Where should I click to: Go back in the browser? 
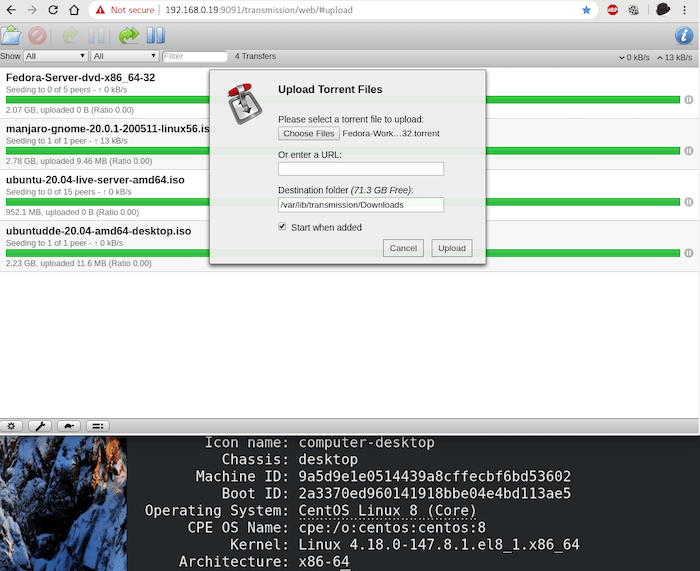(11, 10)
